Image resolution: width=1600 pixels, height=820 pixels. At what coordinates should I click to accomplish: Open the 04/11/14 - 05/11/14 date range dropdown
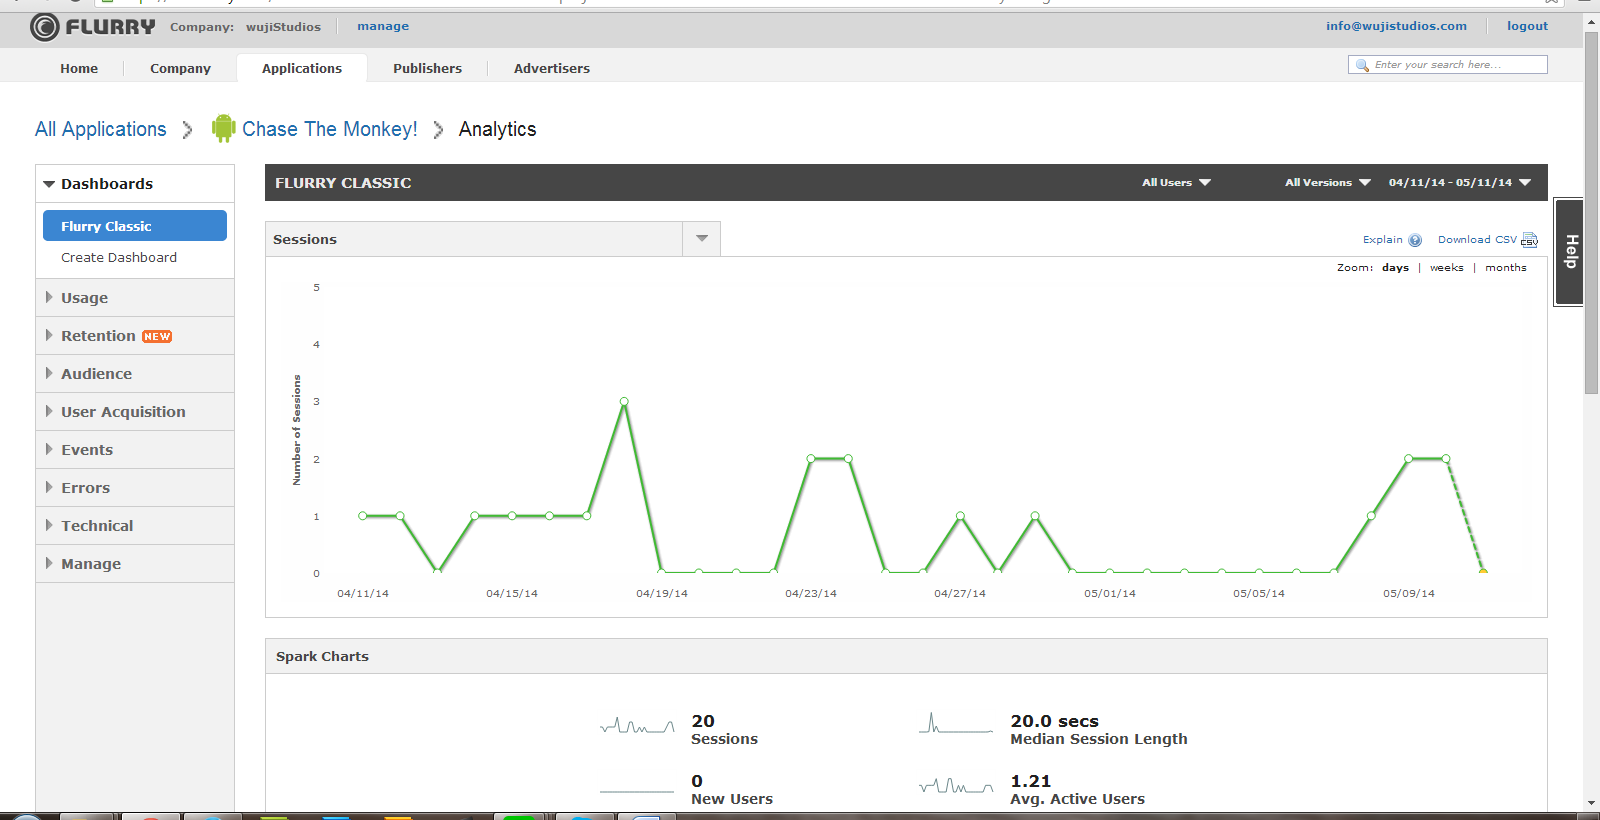[x=1460, y=183]
